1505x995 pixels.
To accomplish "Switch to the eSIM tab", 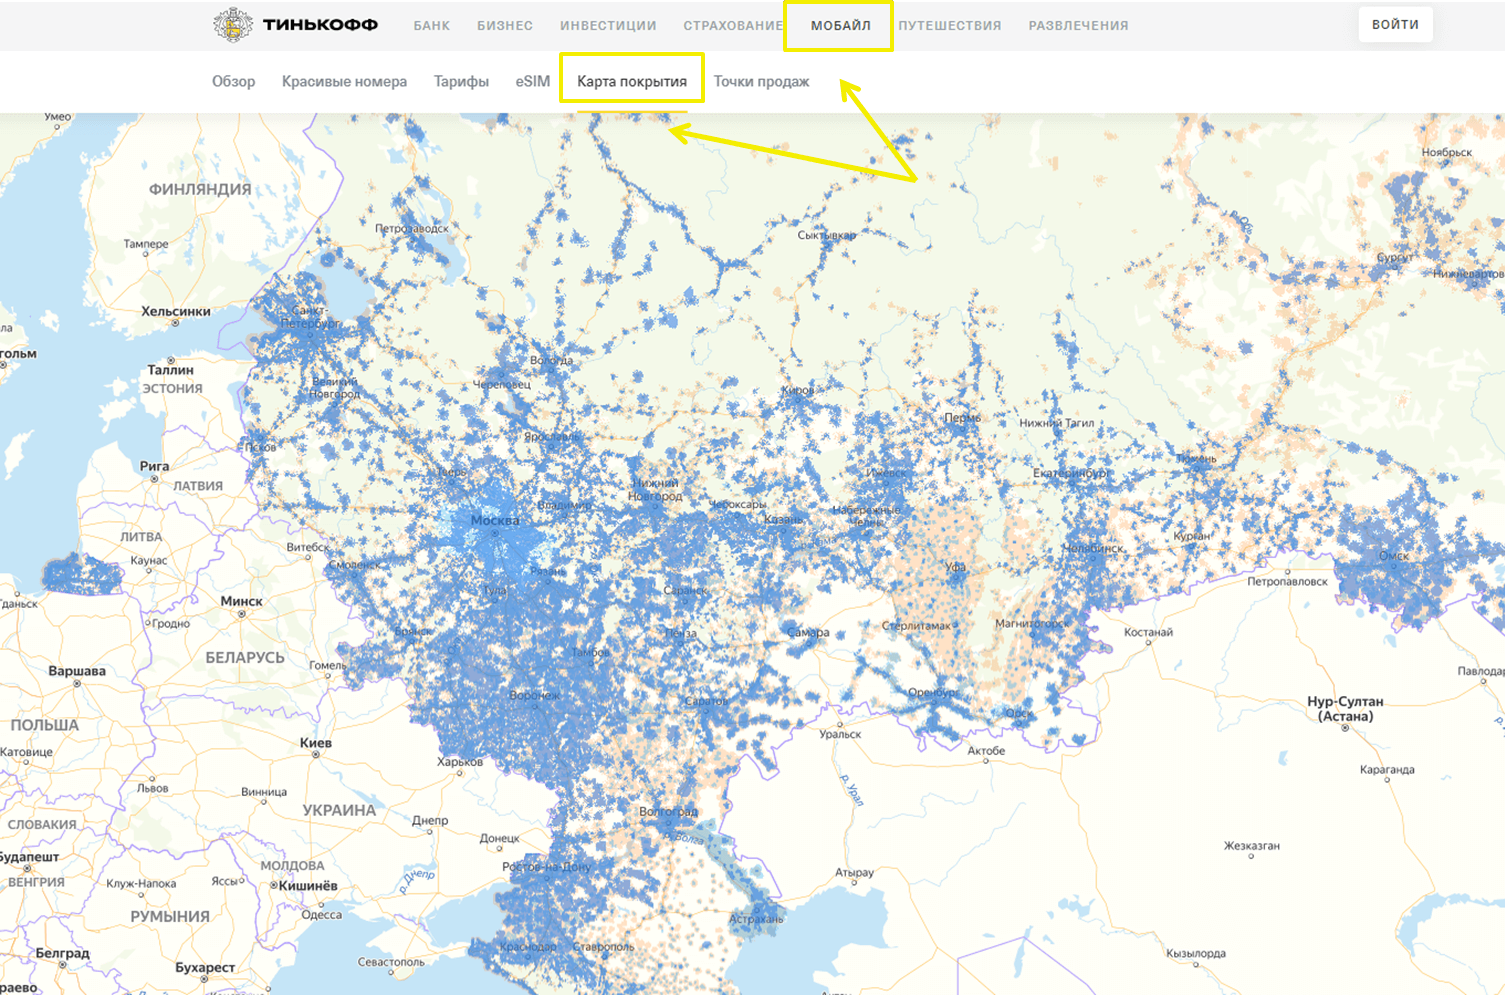I will coord(532,82).
